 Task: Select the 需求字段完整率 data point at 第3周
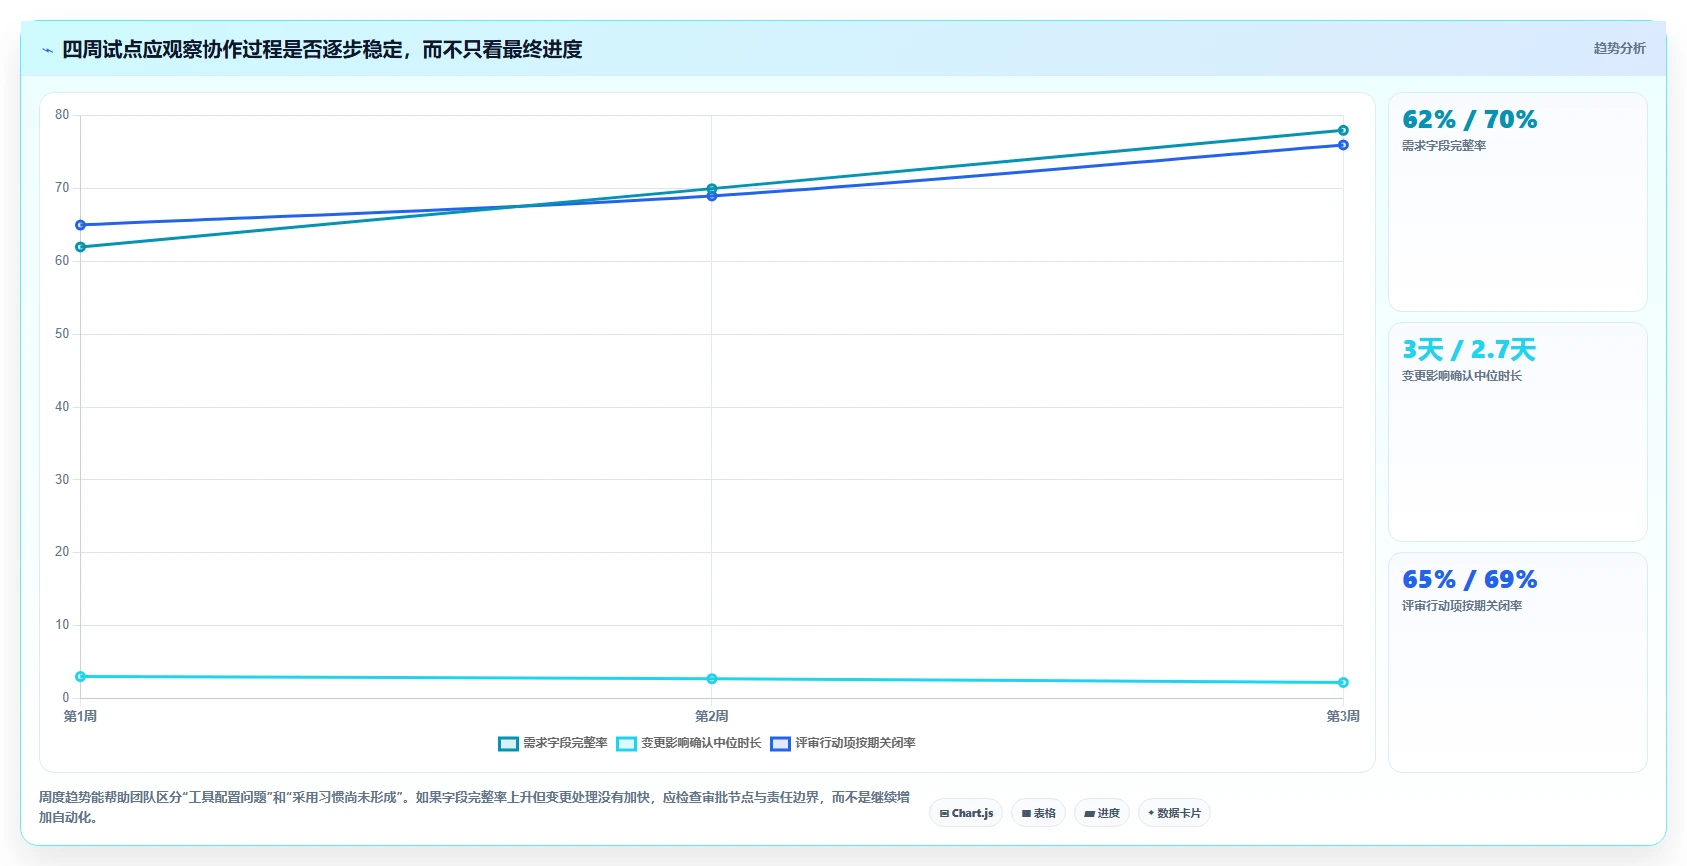pyautogui.click(x=1343, y=130)
